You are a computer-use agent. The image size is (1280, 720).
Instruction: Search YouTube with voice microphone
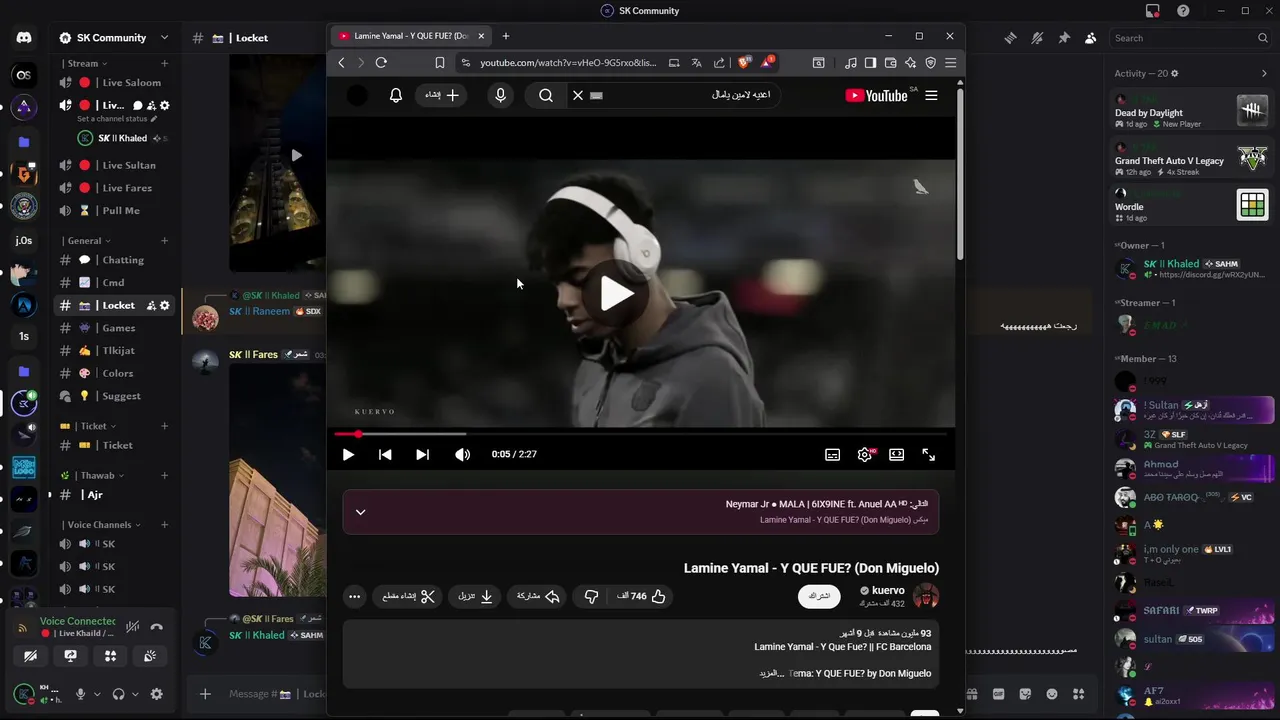[x=501, y=95]
